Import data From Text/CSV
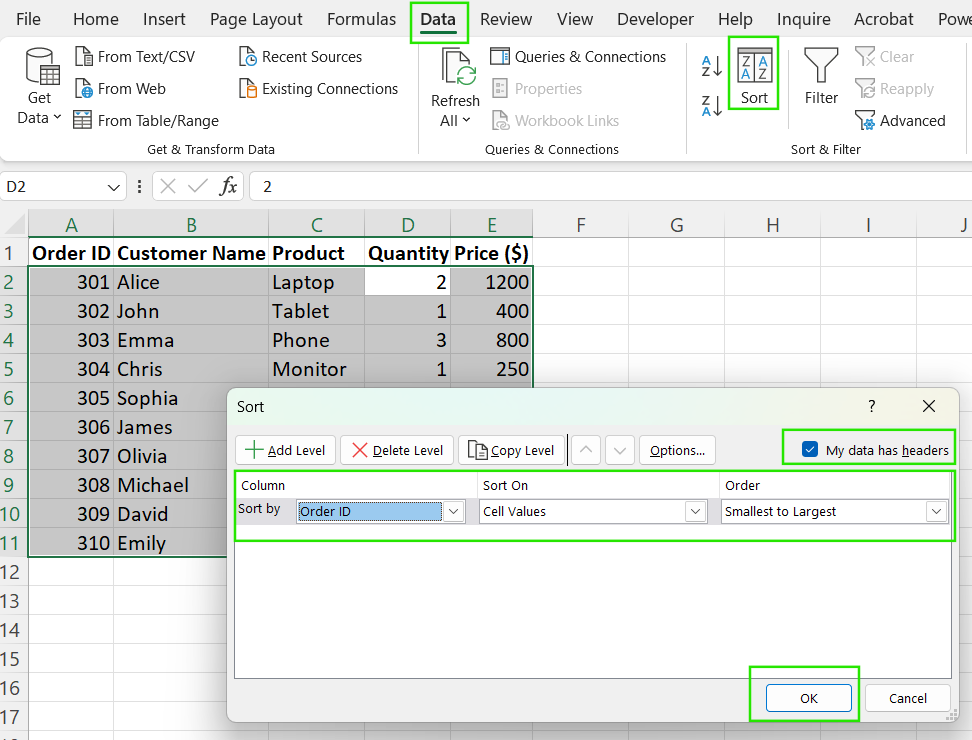Screen dimensions: 972x740 (135, 56)
